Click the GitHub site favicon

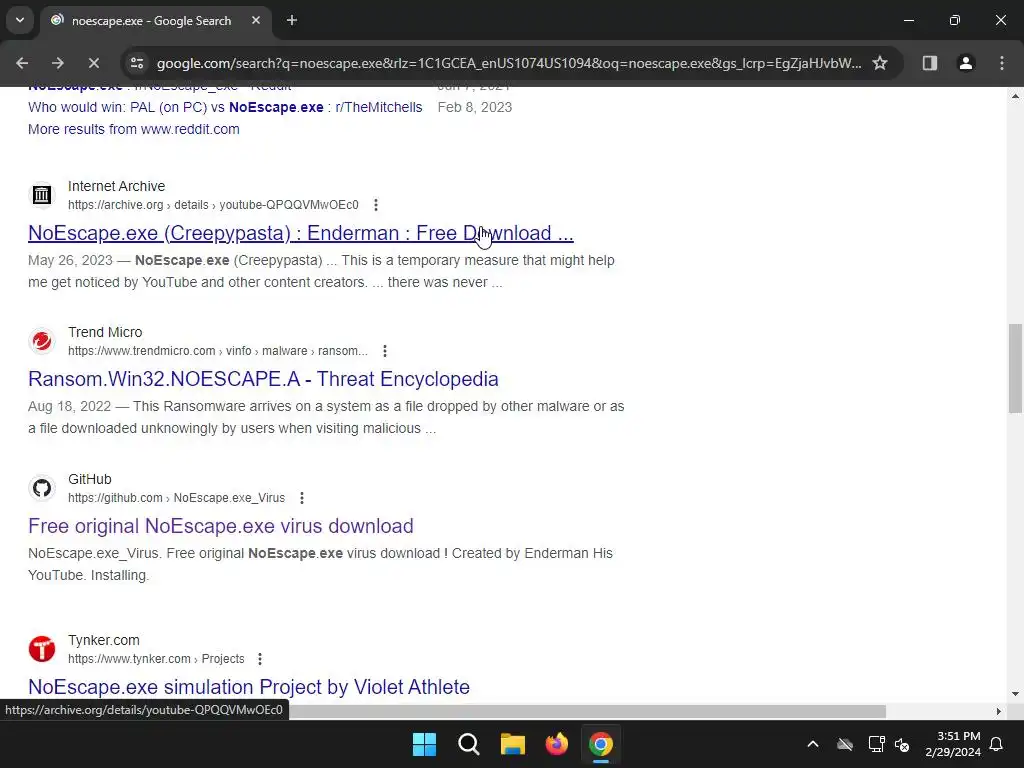point(42,488)
